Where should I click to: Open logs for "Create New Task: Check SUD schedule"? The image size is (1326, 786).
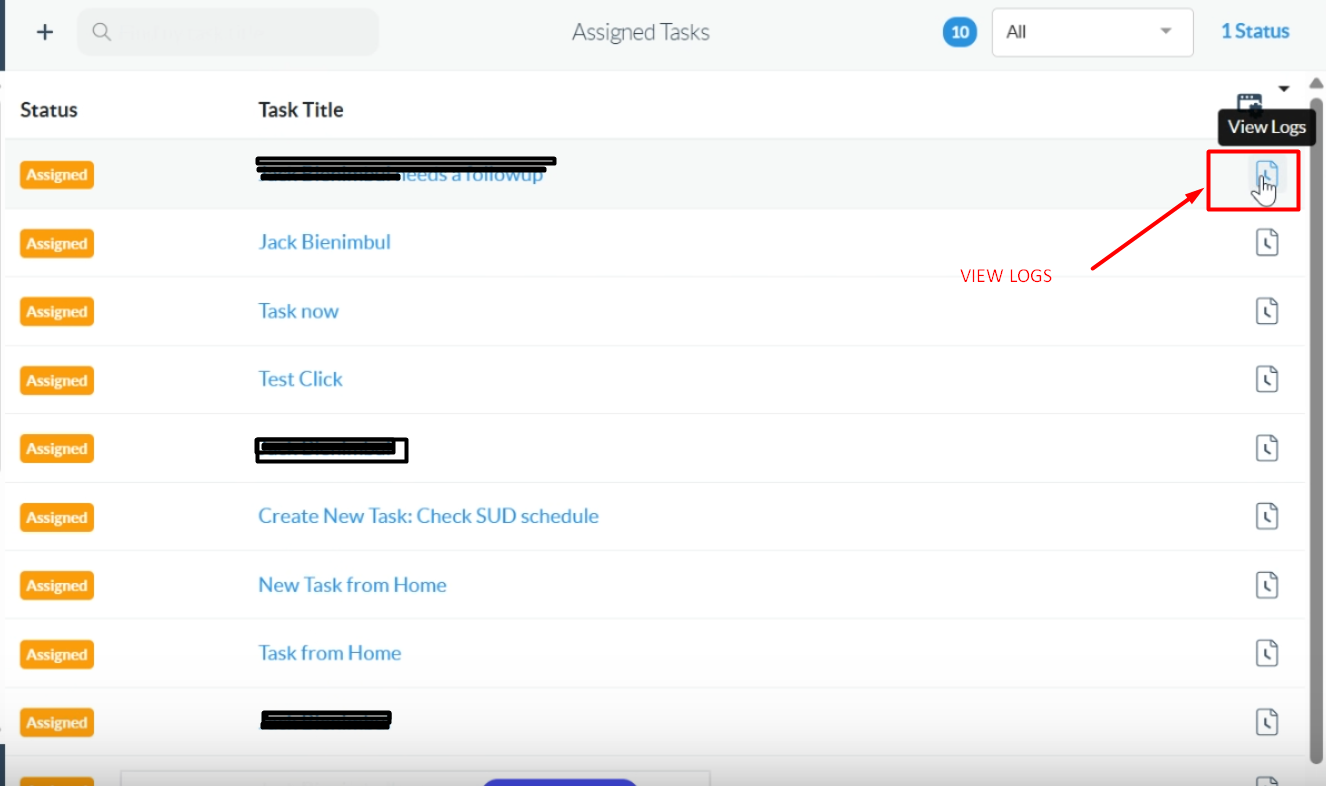1267,516
